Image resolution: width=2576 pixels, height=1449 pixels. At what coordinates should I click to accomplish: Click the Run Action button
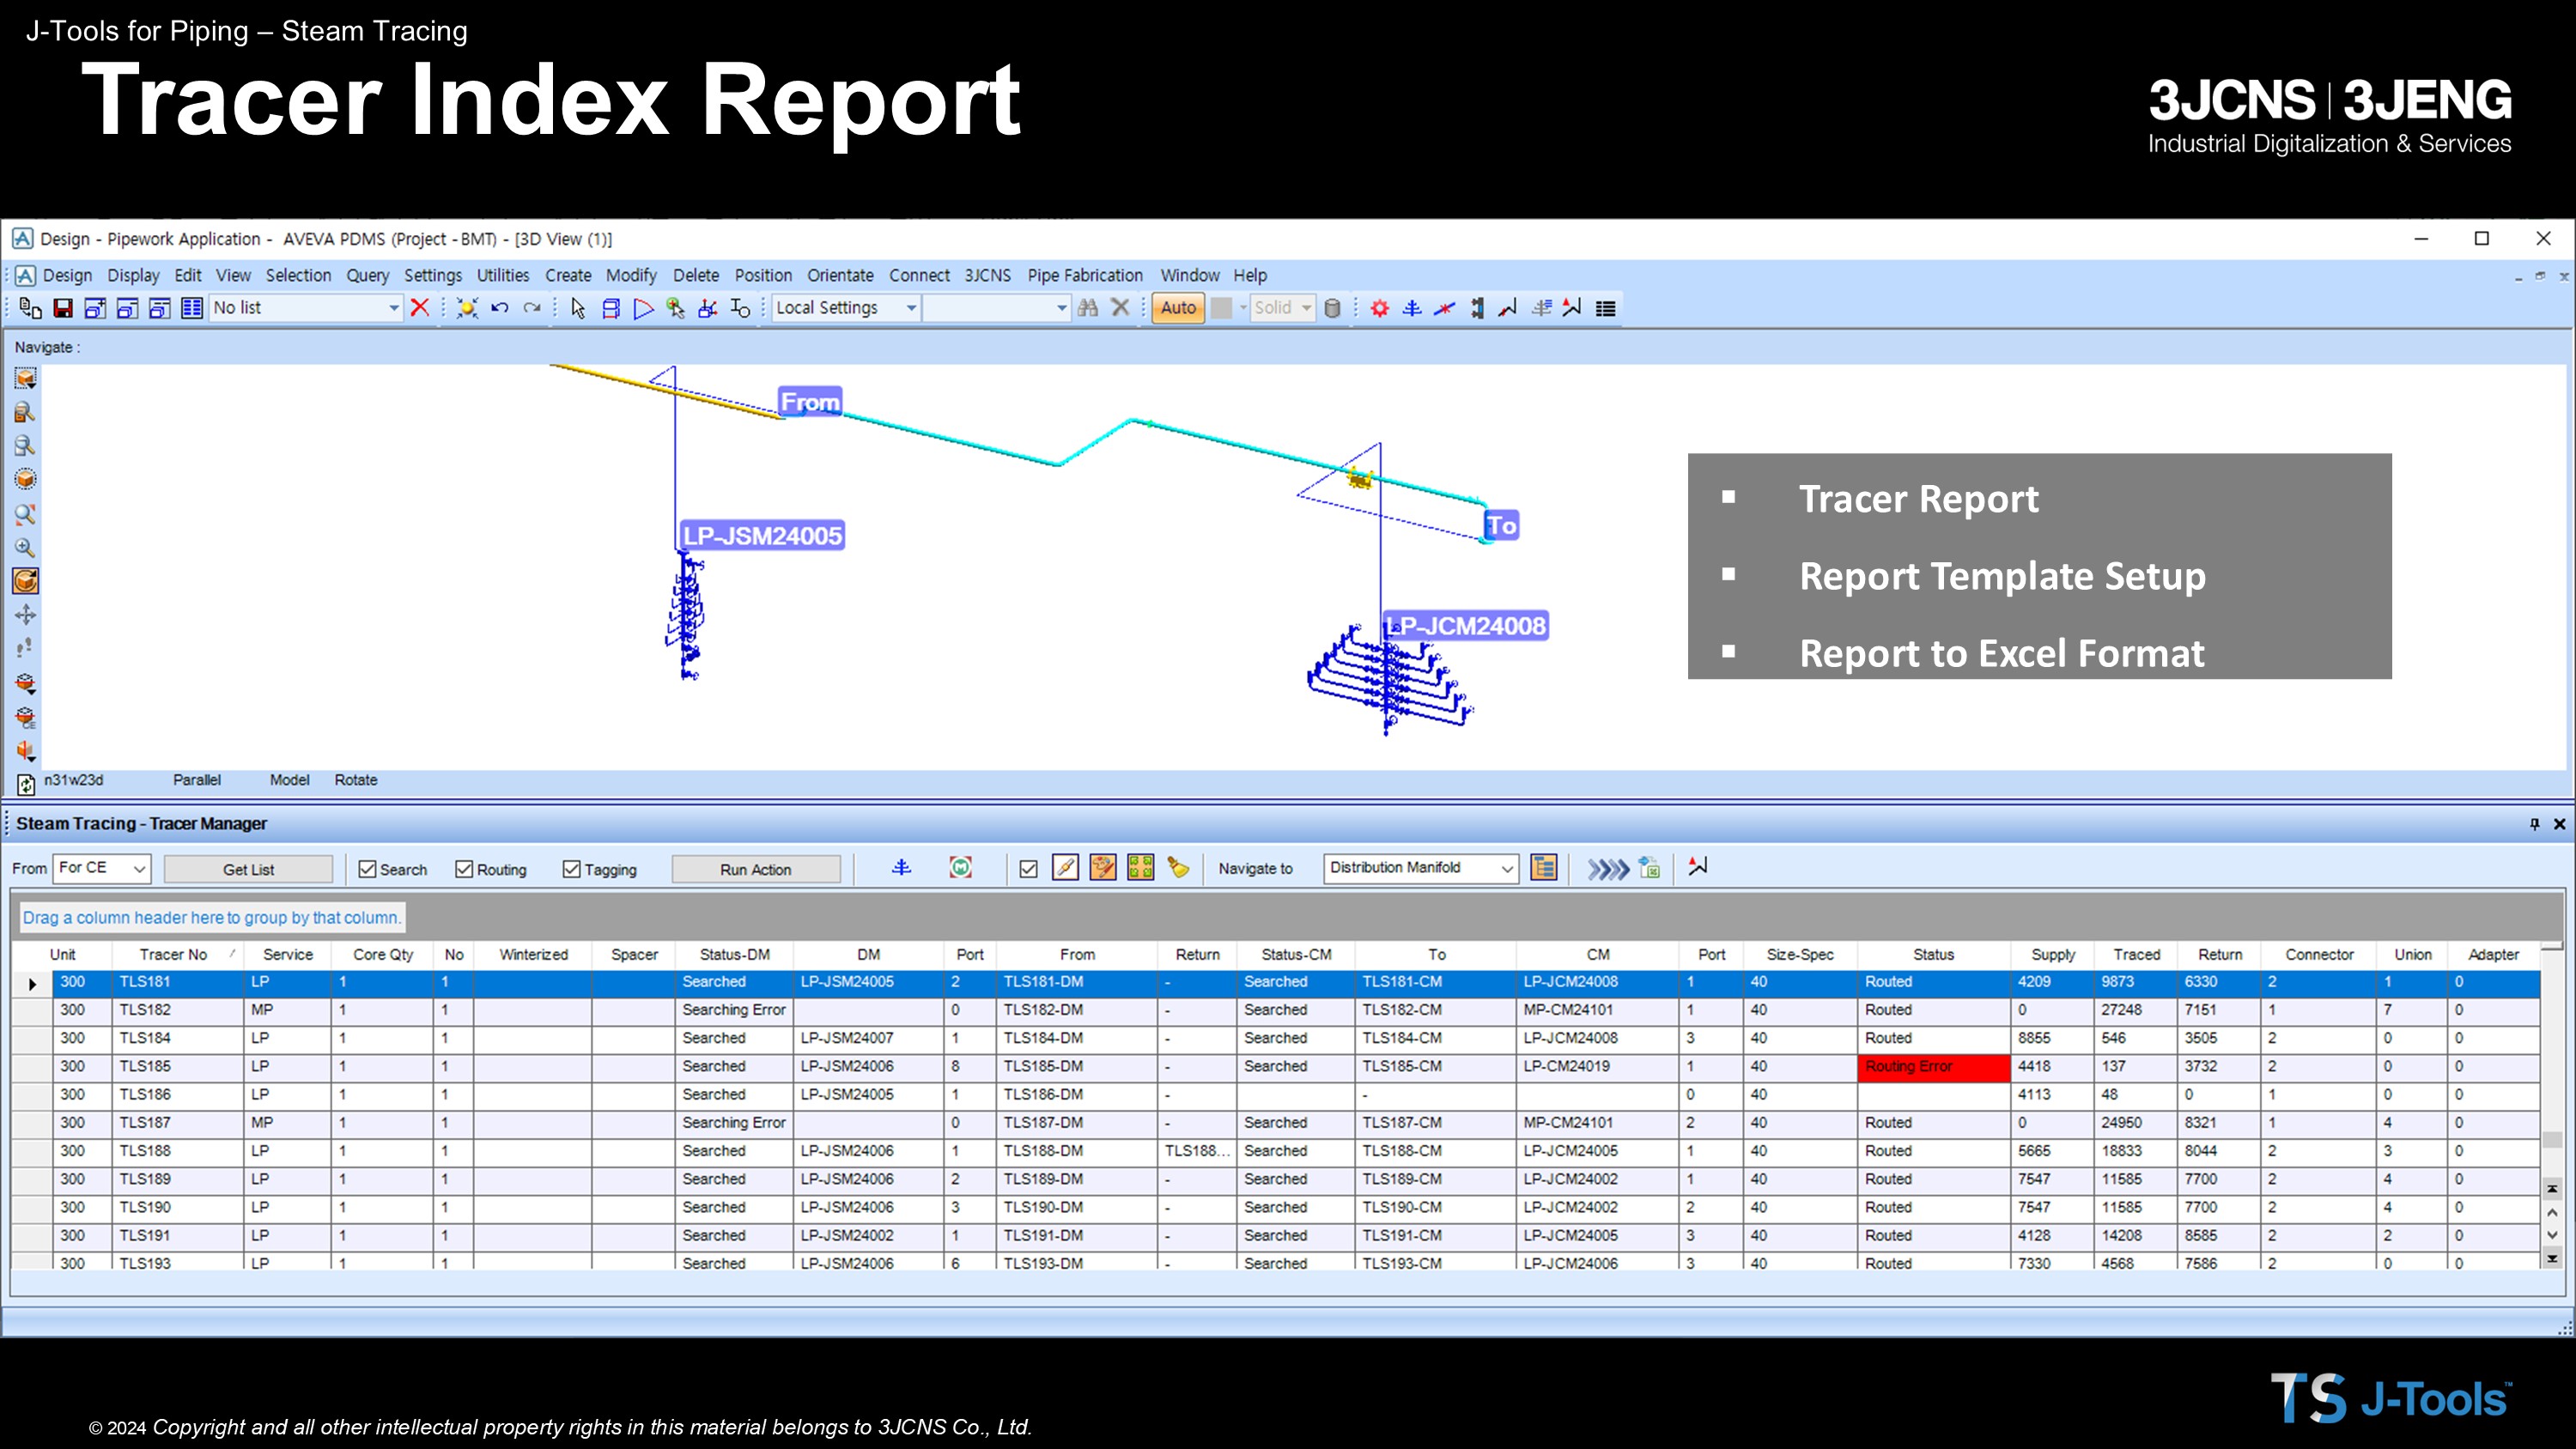pyautogui.click(x=755, y=869)
